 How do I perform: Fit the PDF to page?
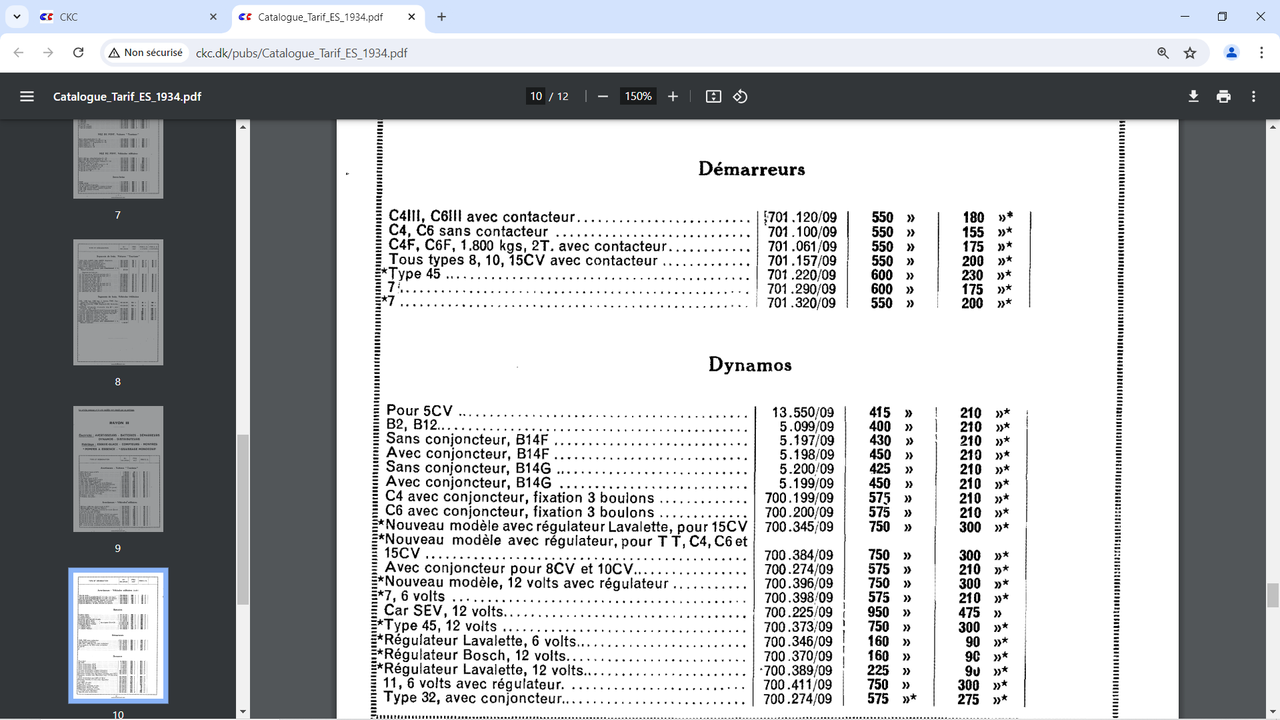[x=713, y=96]
